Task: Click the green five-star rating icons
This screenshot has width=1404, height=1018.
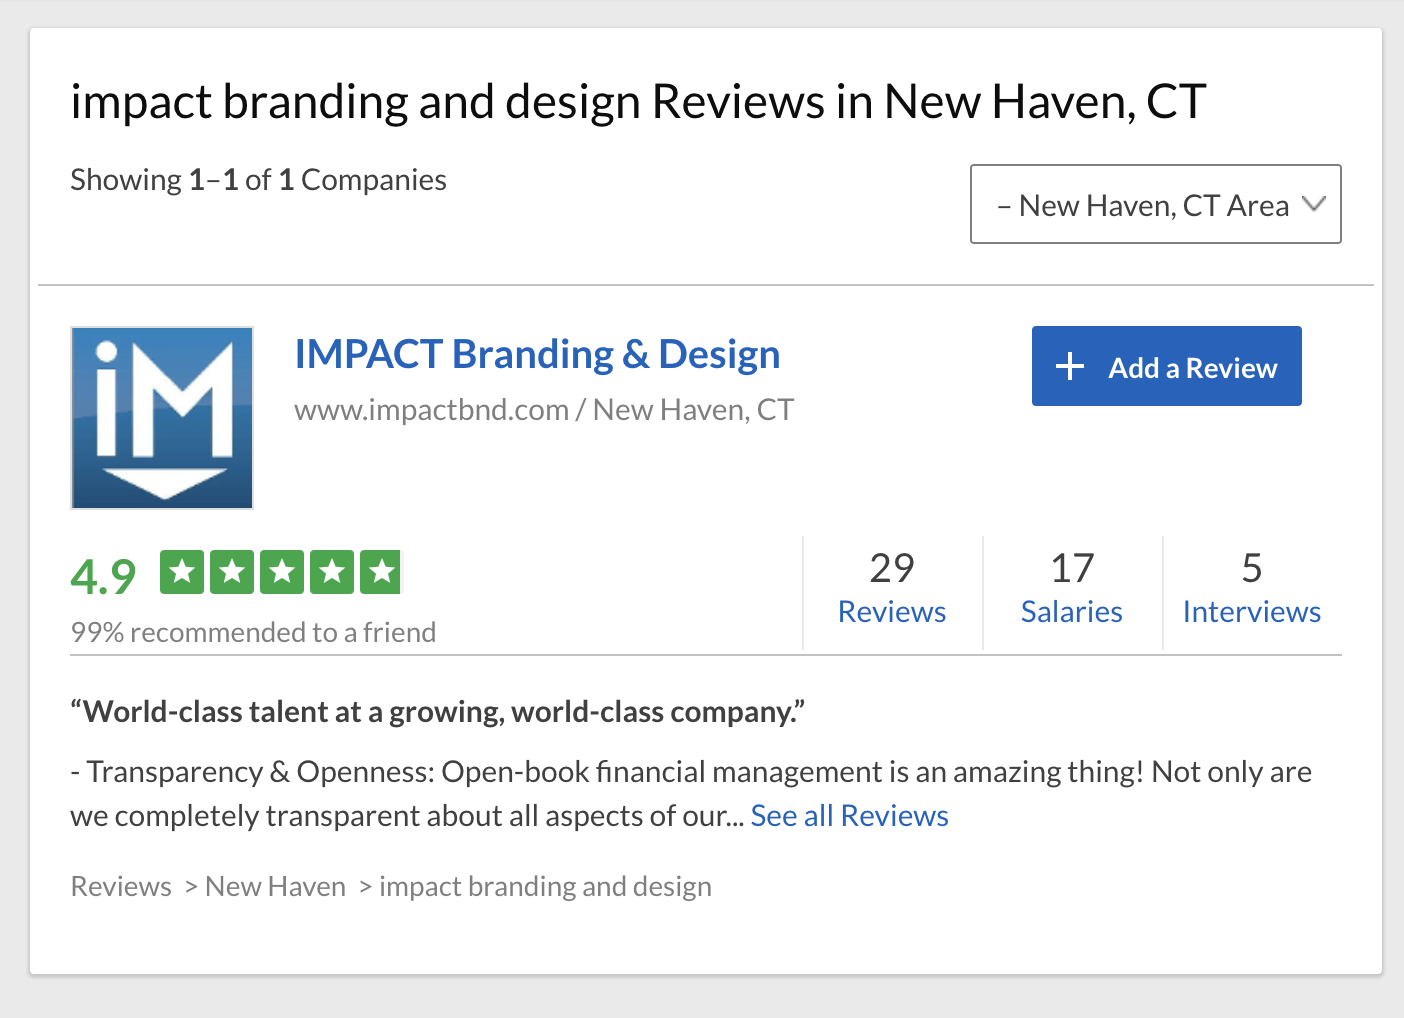Action: 281,573
